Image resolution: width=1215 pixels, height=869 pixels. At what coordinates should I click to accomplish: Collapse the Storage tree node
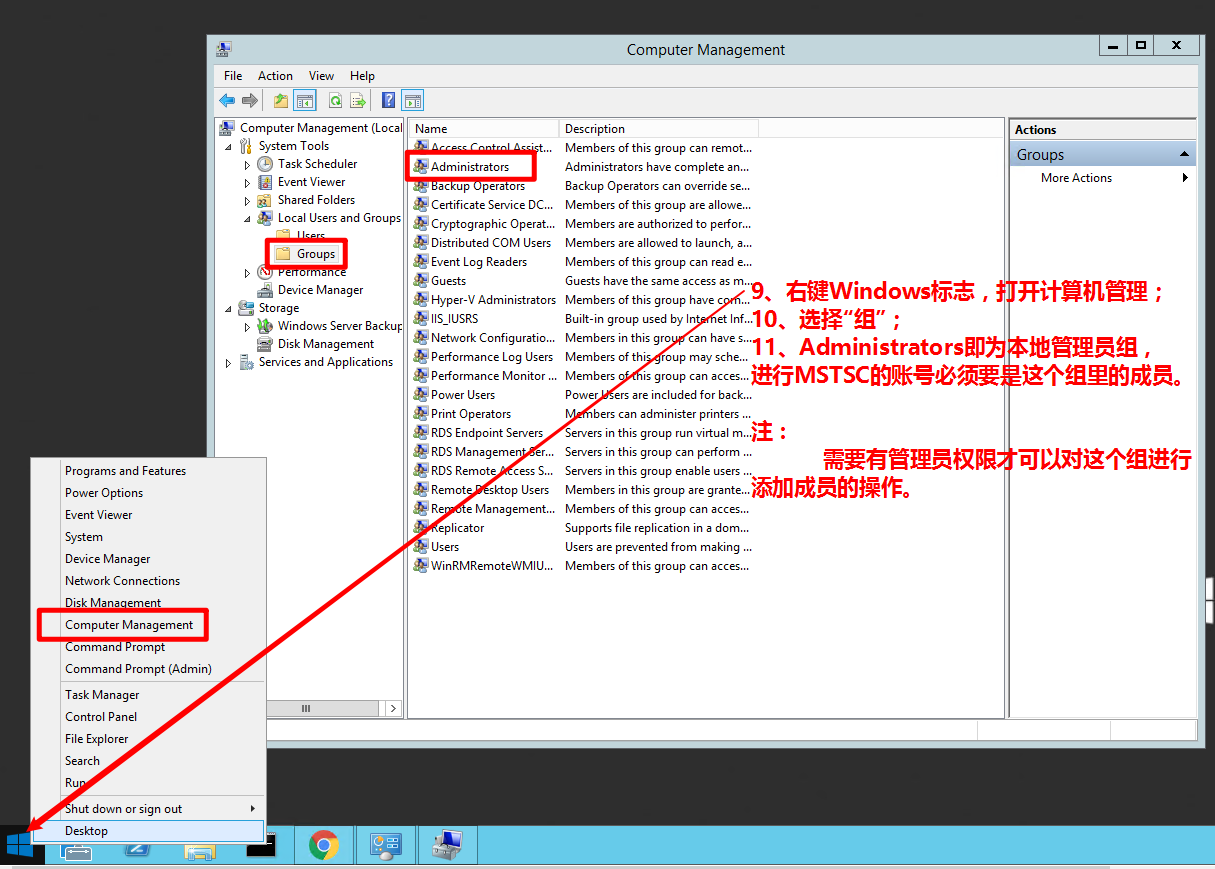pos(229,309)
